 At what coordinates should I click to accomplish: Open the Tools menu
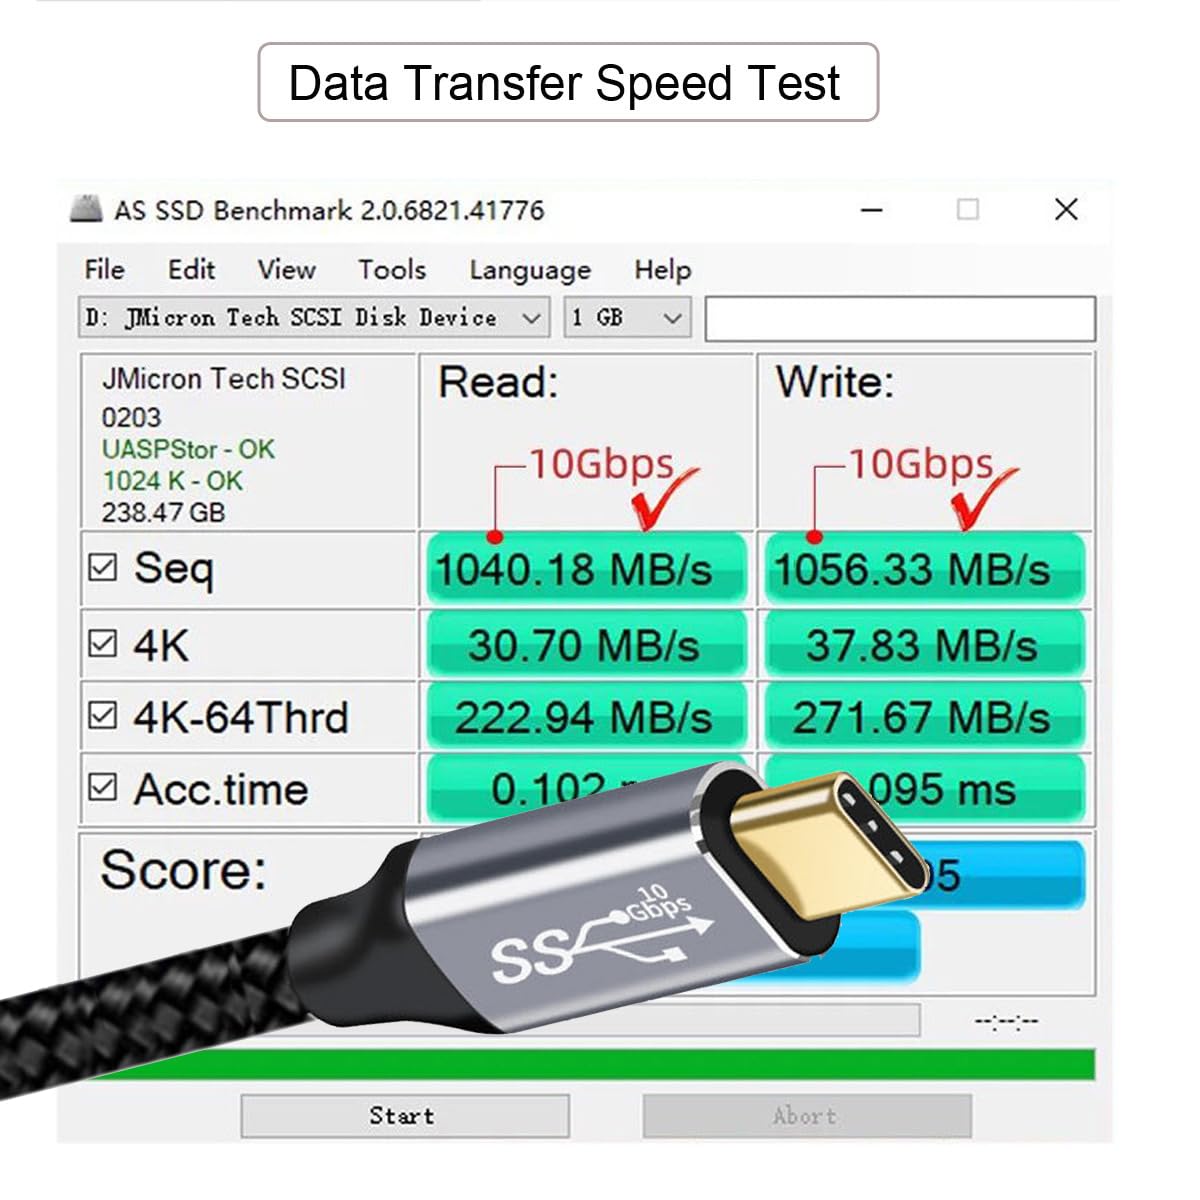pyautogui.click(x=392, y=270)
